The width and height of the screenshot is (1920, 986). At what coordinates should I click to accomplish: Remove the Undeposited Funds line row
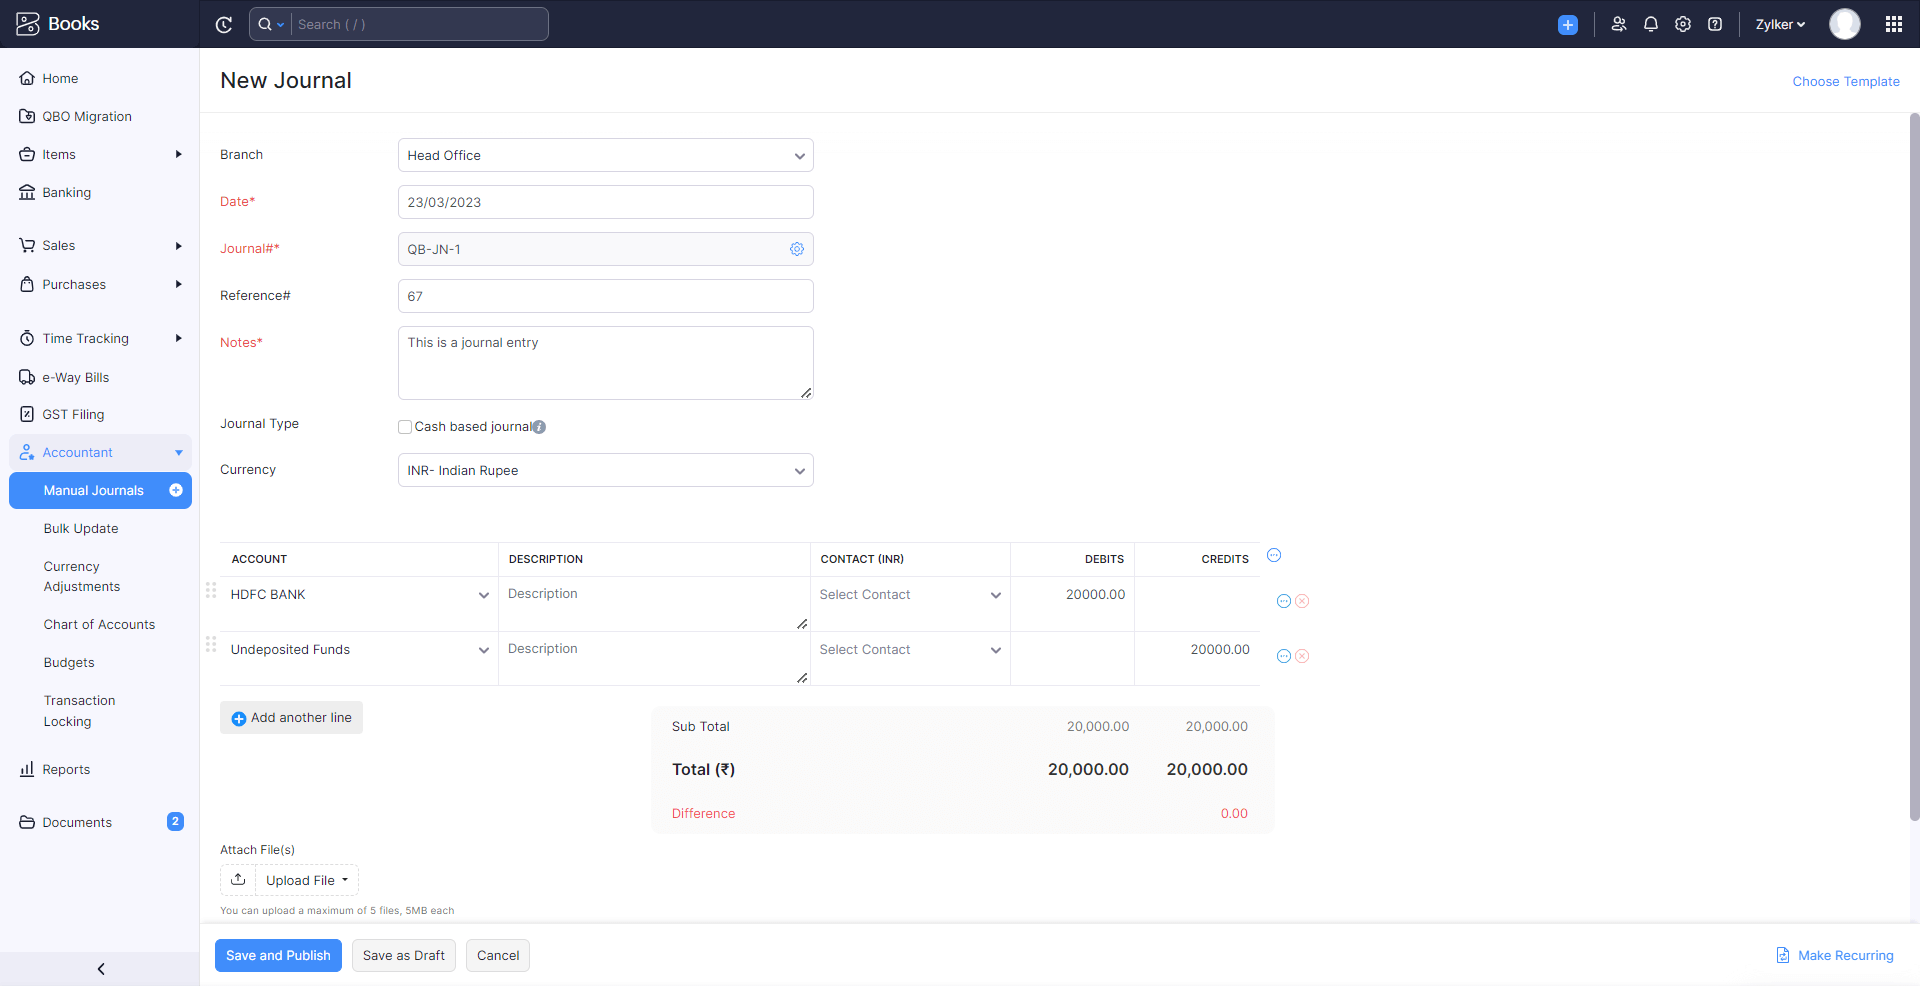(1302, 656)
